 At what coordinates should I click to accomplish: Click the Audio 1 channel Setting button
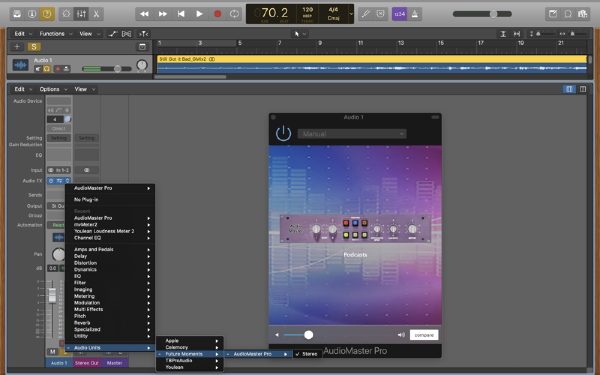pyautogui.click(x=59, y=138)
